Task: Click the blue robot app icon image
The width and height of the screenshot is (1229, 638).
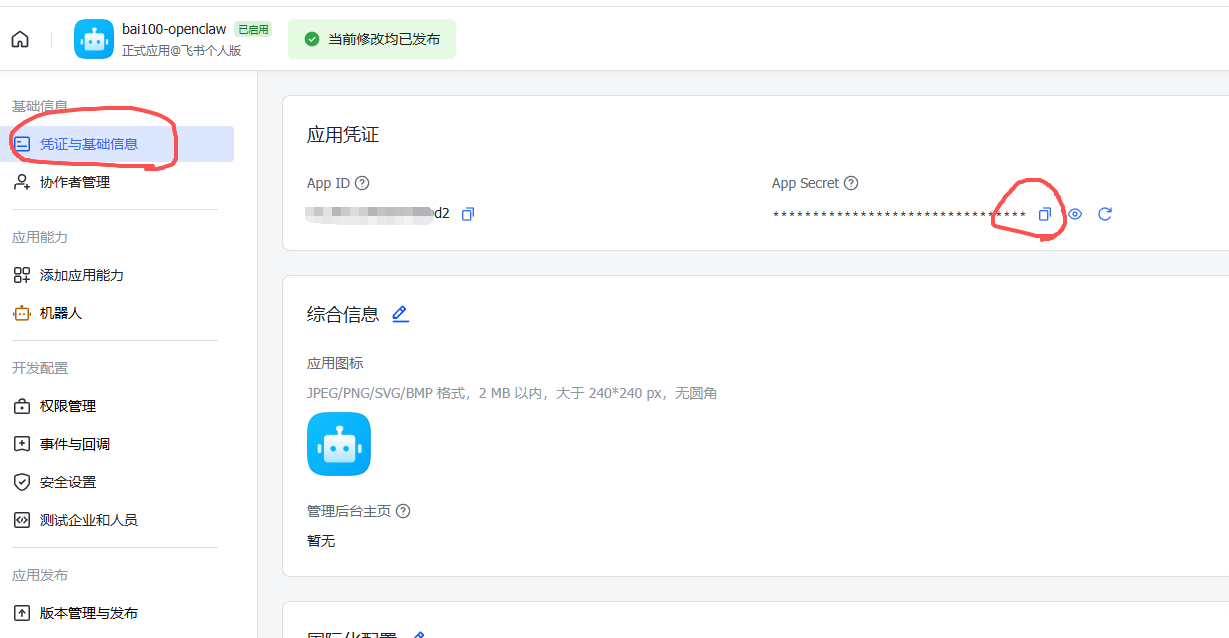Action: point(339,444)
